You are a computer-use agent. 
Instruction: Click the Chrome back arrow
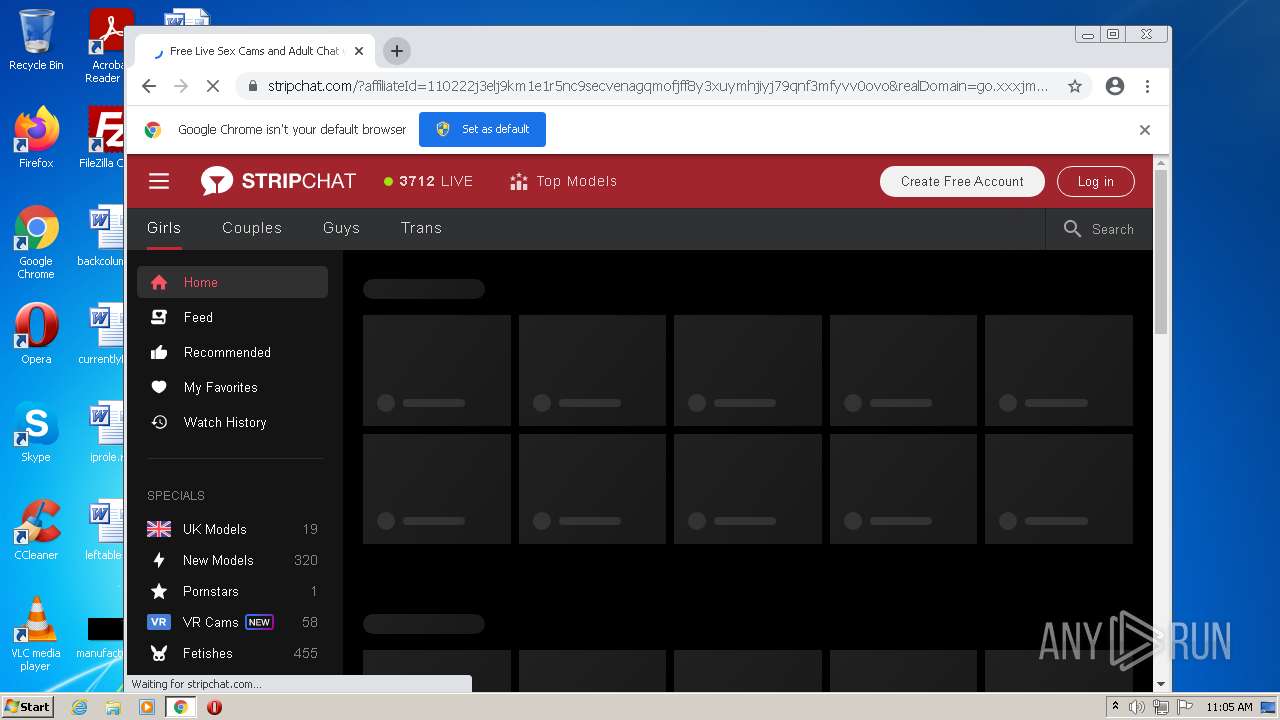[149, 86]
